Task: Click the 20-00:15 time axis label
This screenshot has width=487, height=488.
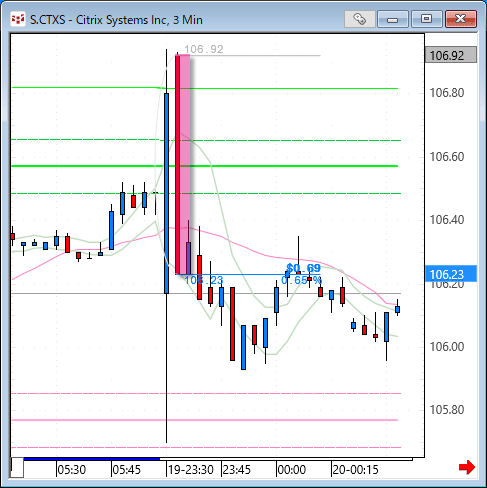Action: tap(356, 470)
